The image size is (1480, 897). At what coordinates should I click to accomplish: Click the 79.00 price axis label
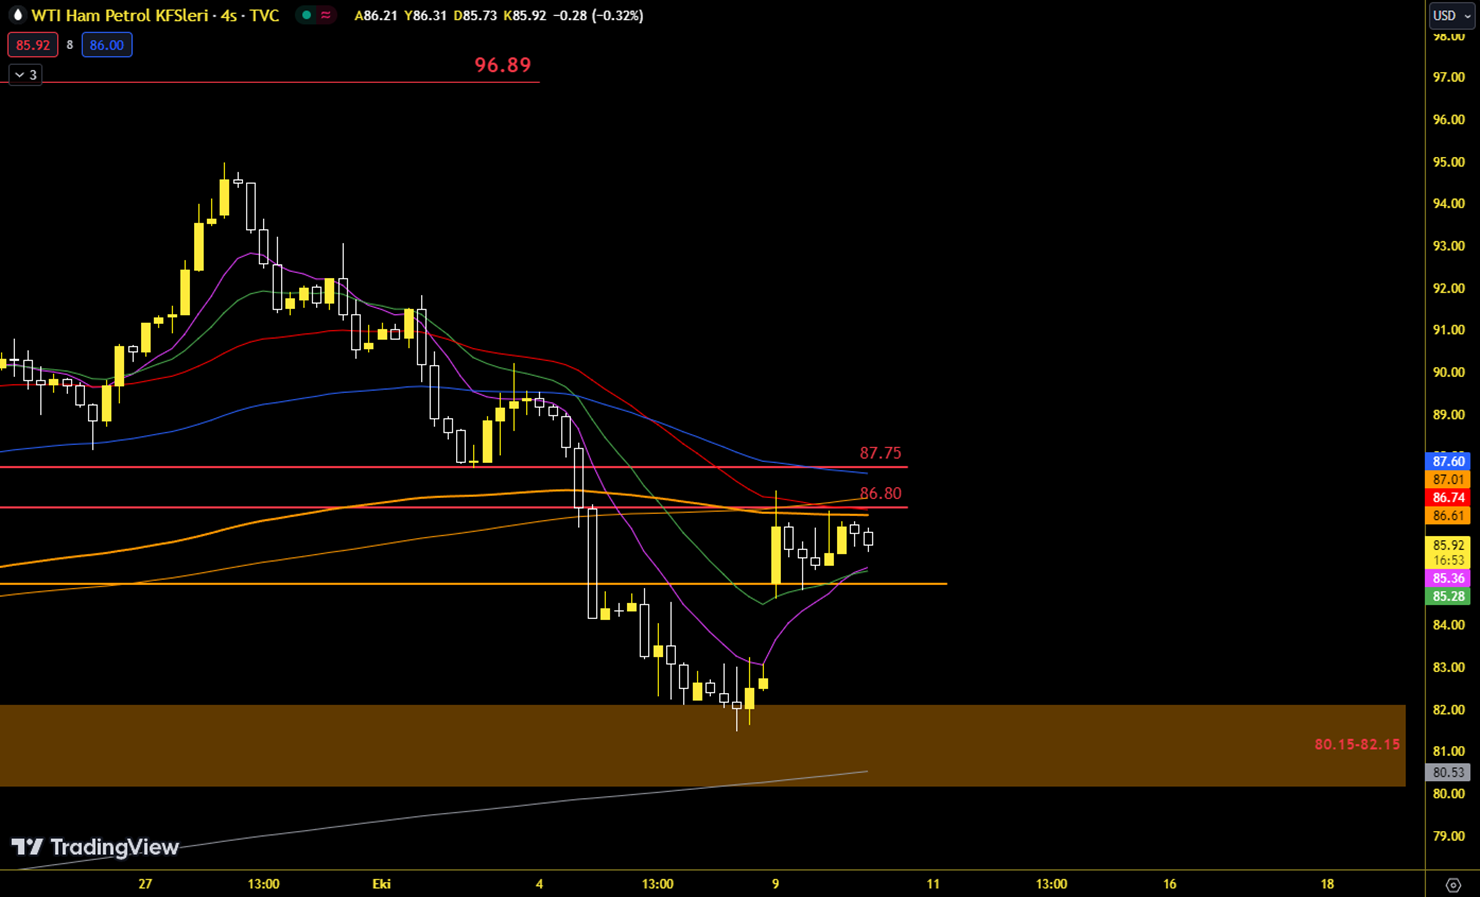(x=1448, y=836)
